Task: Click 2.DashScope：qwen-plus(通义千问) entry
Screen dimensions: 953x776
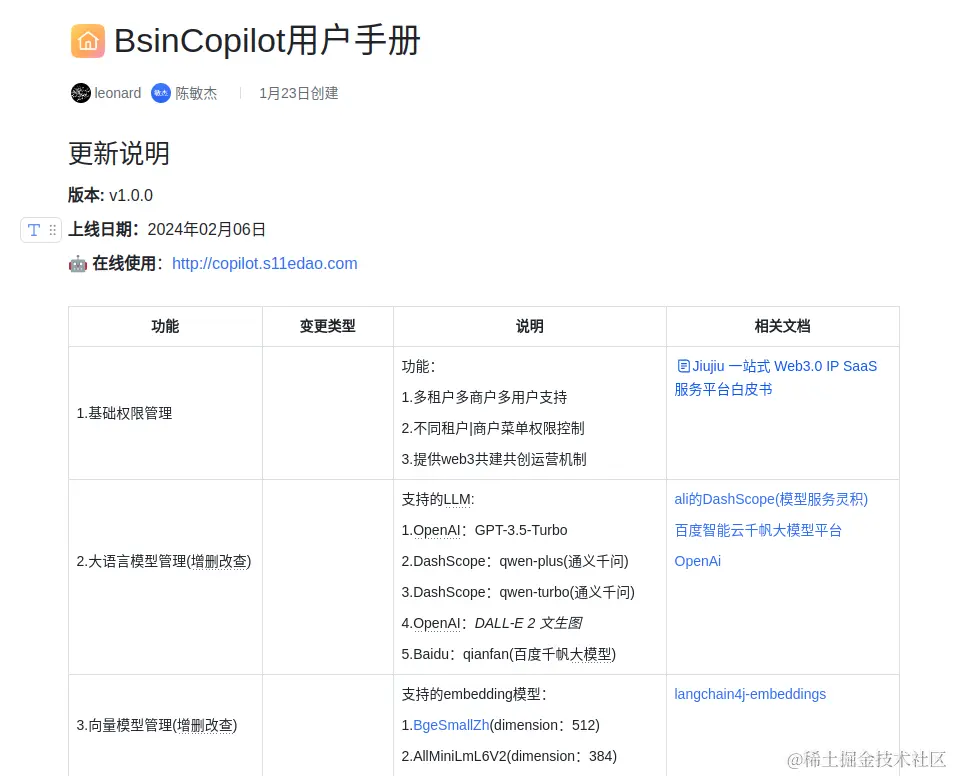Action: (515, 561)
